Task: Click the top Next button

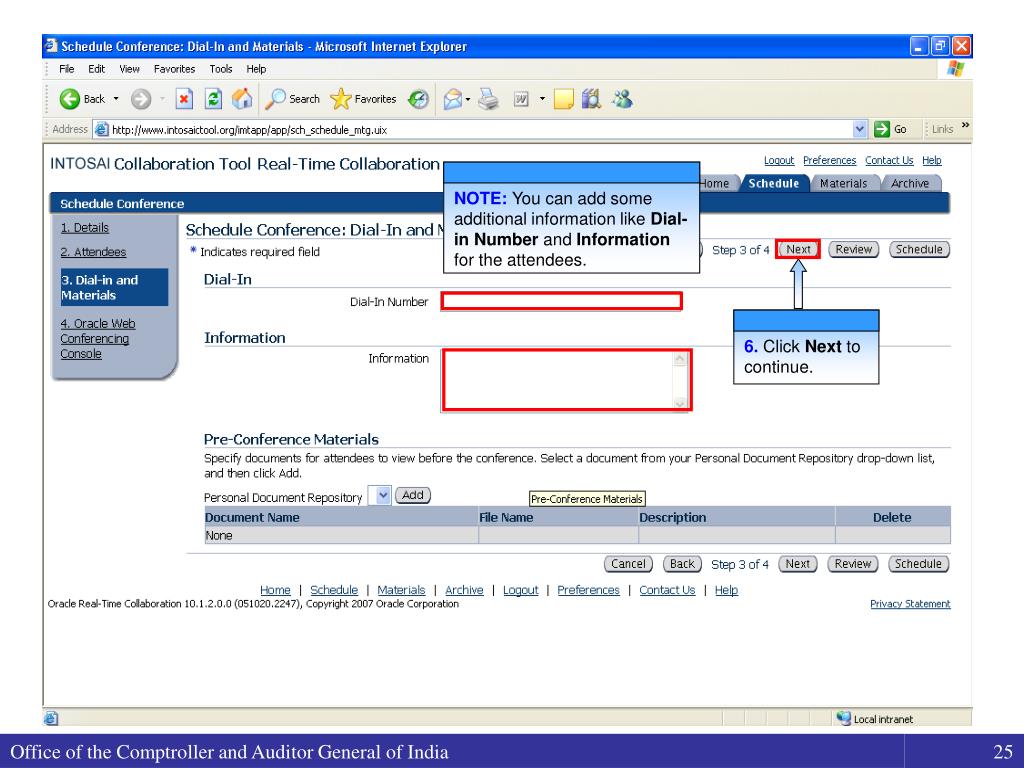Action: (798, 249)
